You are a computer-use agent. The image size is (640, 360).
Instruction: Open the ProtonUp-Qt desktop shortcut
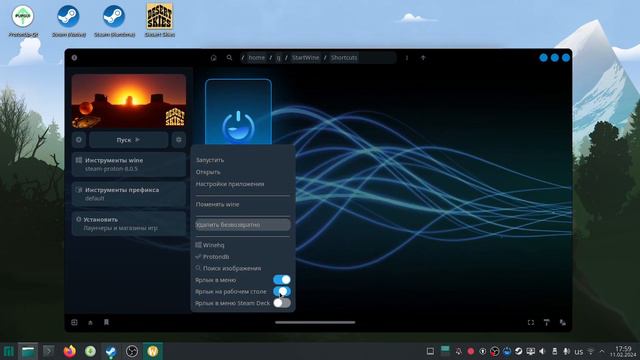(23, 20)
